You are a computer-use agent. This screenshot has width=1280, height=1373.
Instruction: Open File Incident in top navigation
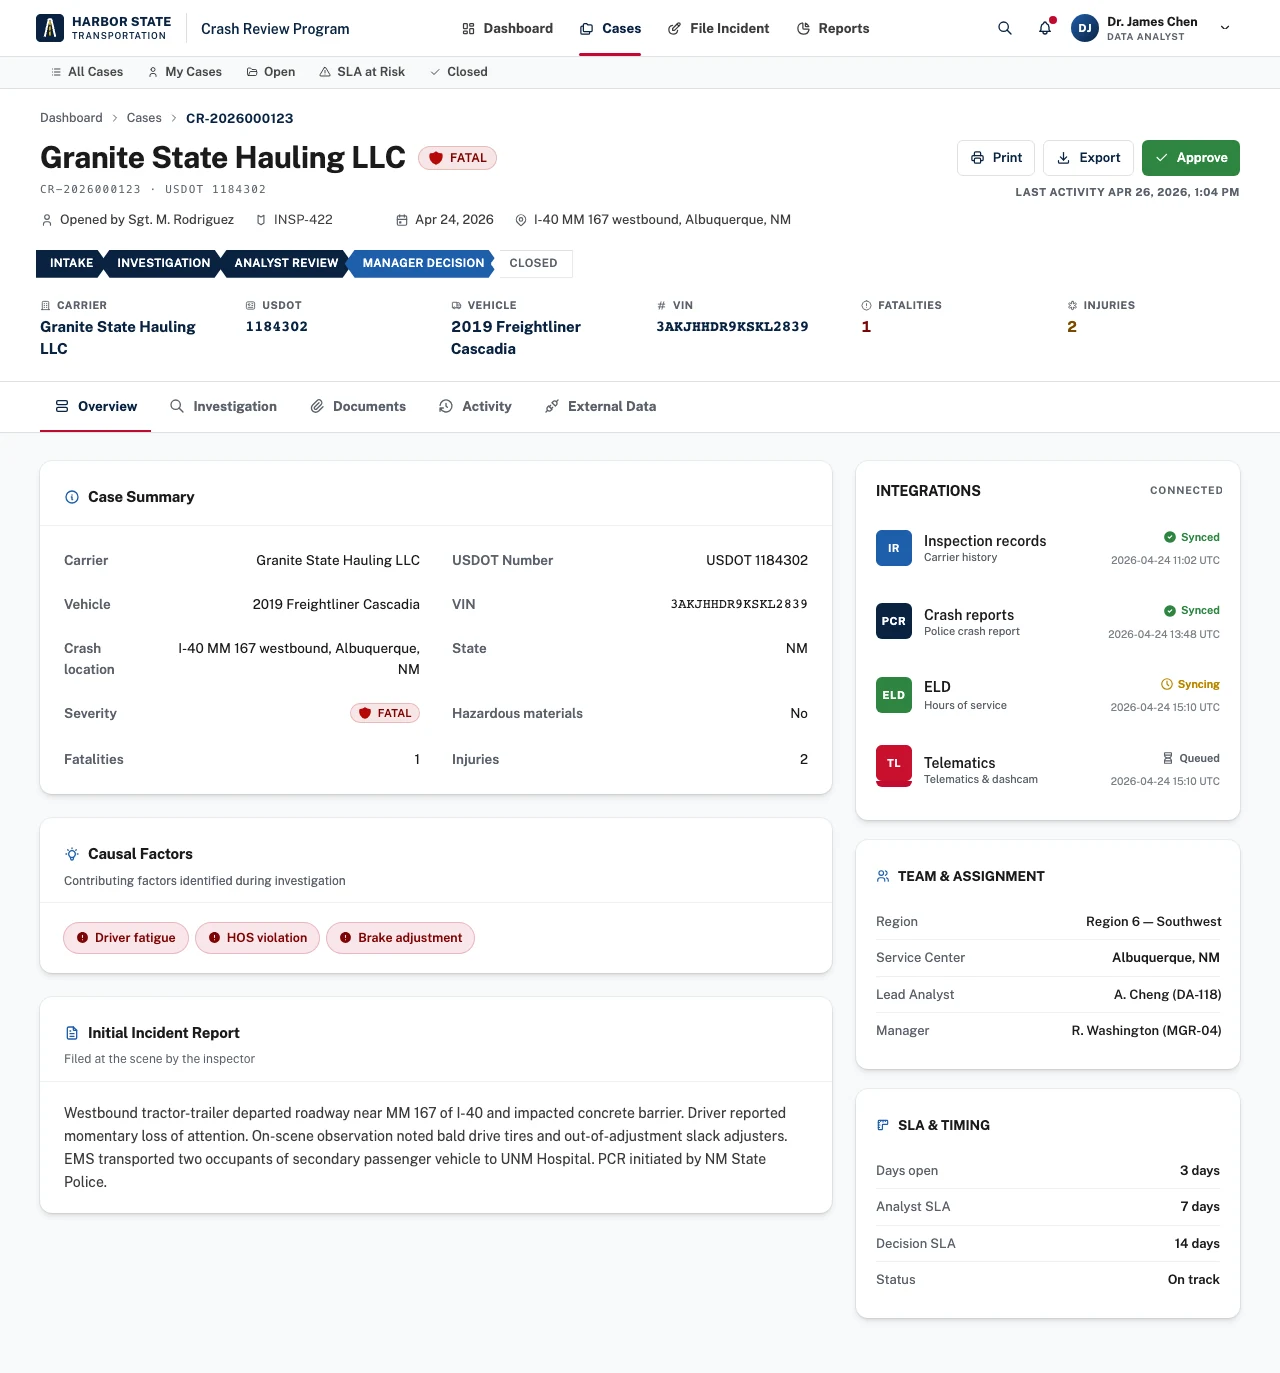718,28
